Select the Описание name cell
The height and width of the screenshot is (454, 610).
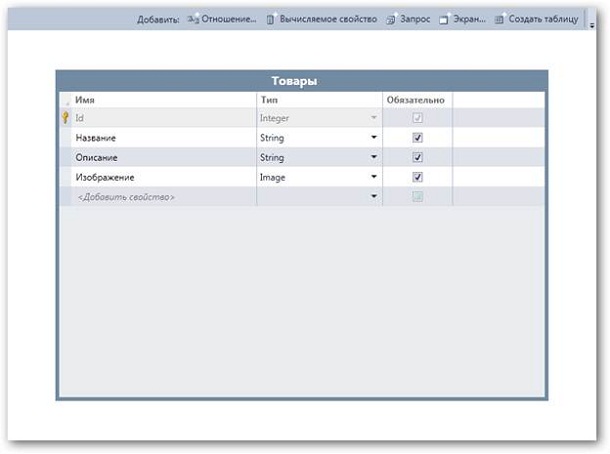163,157
